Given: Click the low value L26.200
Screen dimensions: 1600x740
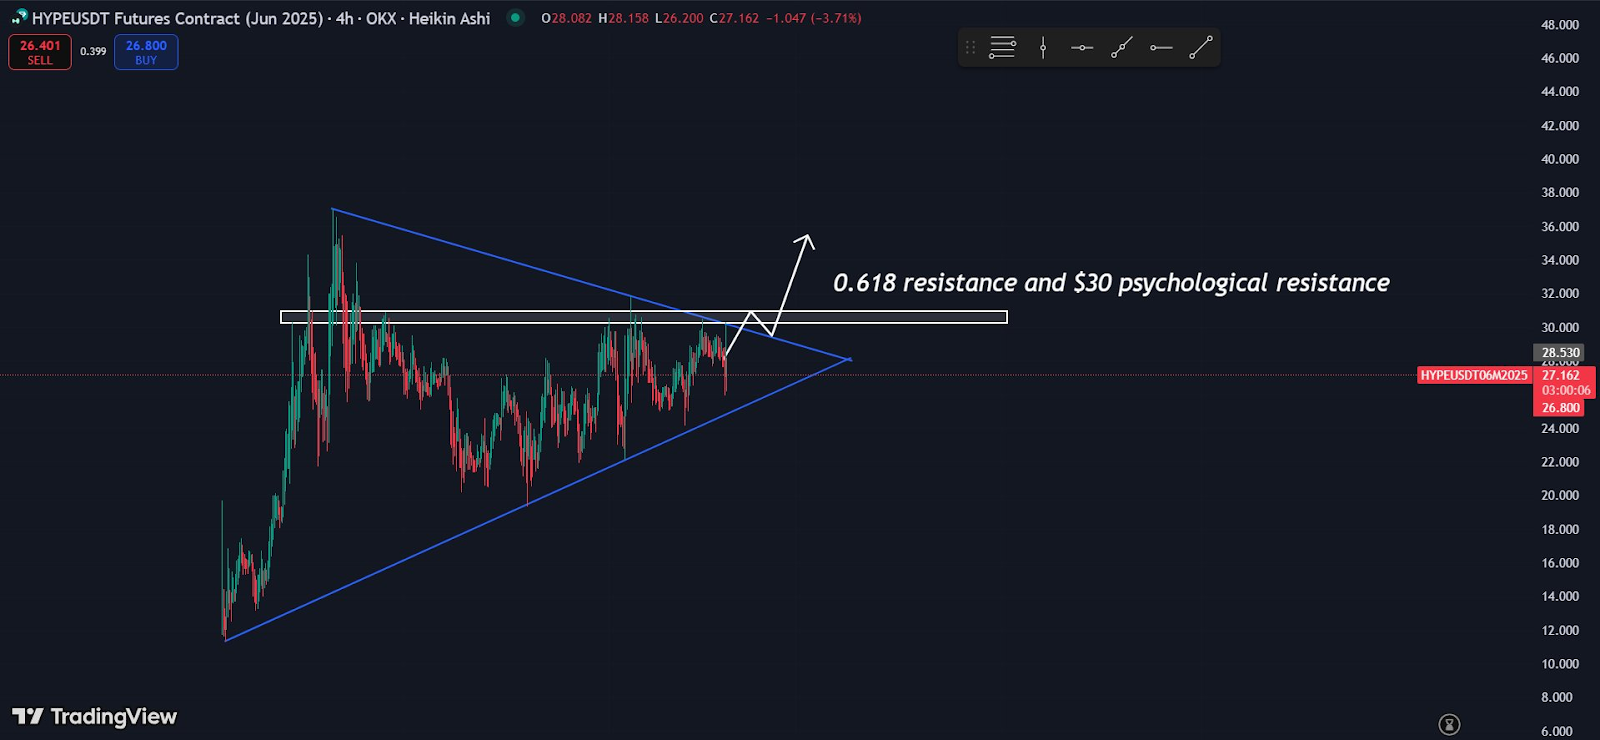Looking at the screenshot, I should [679, 18].
